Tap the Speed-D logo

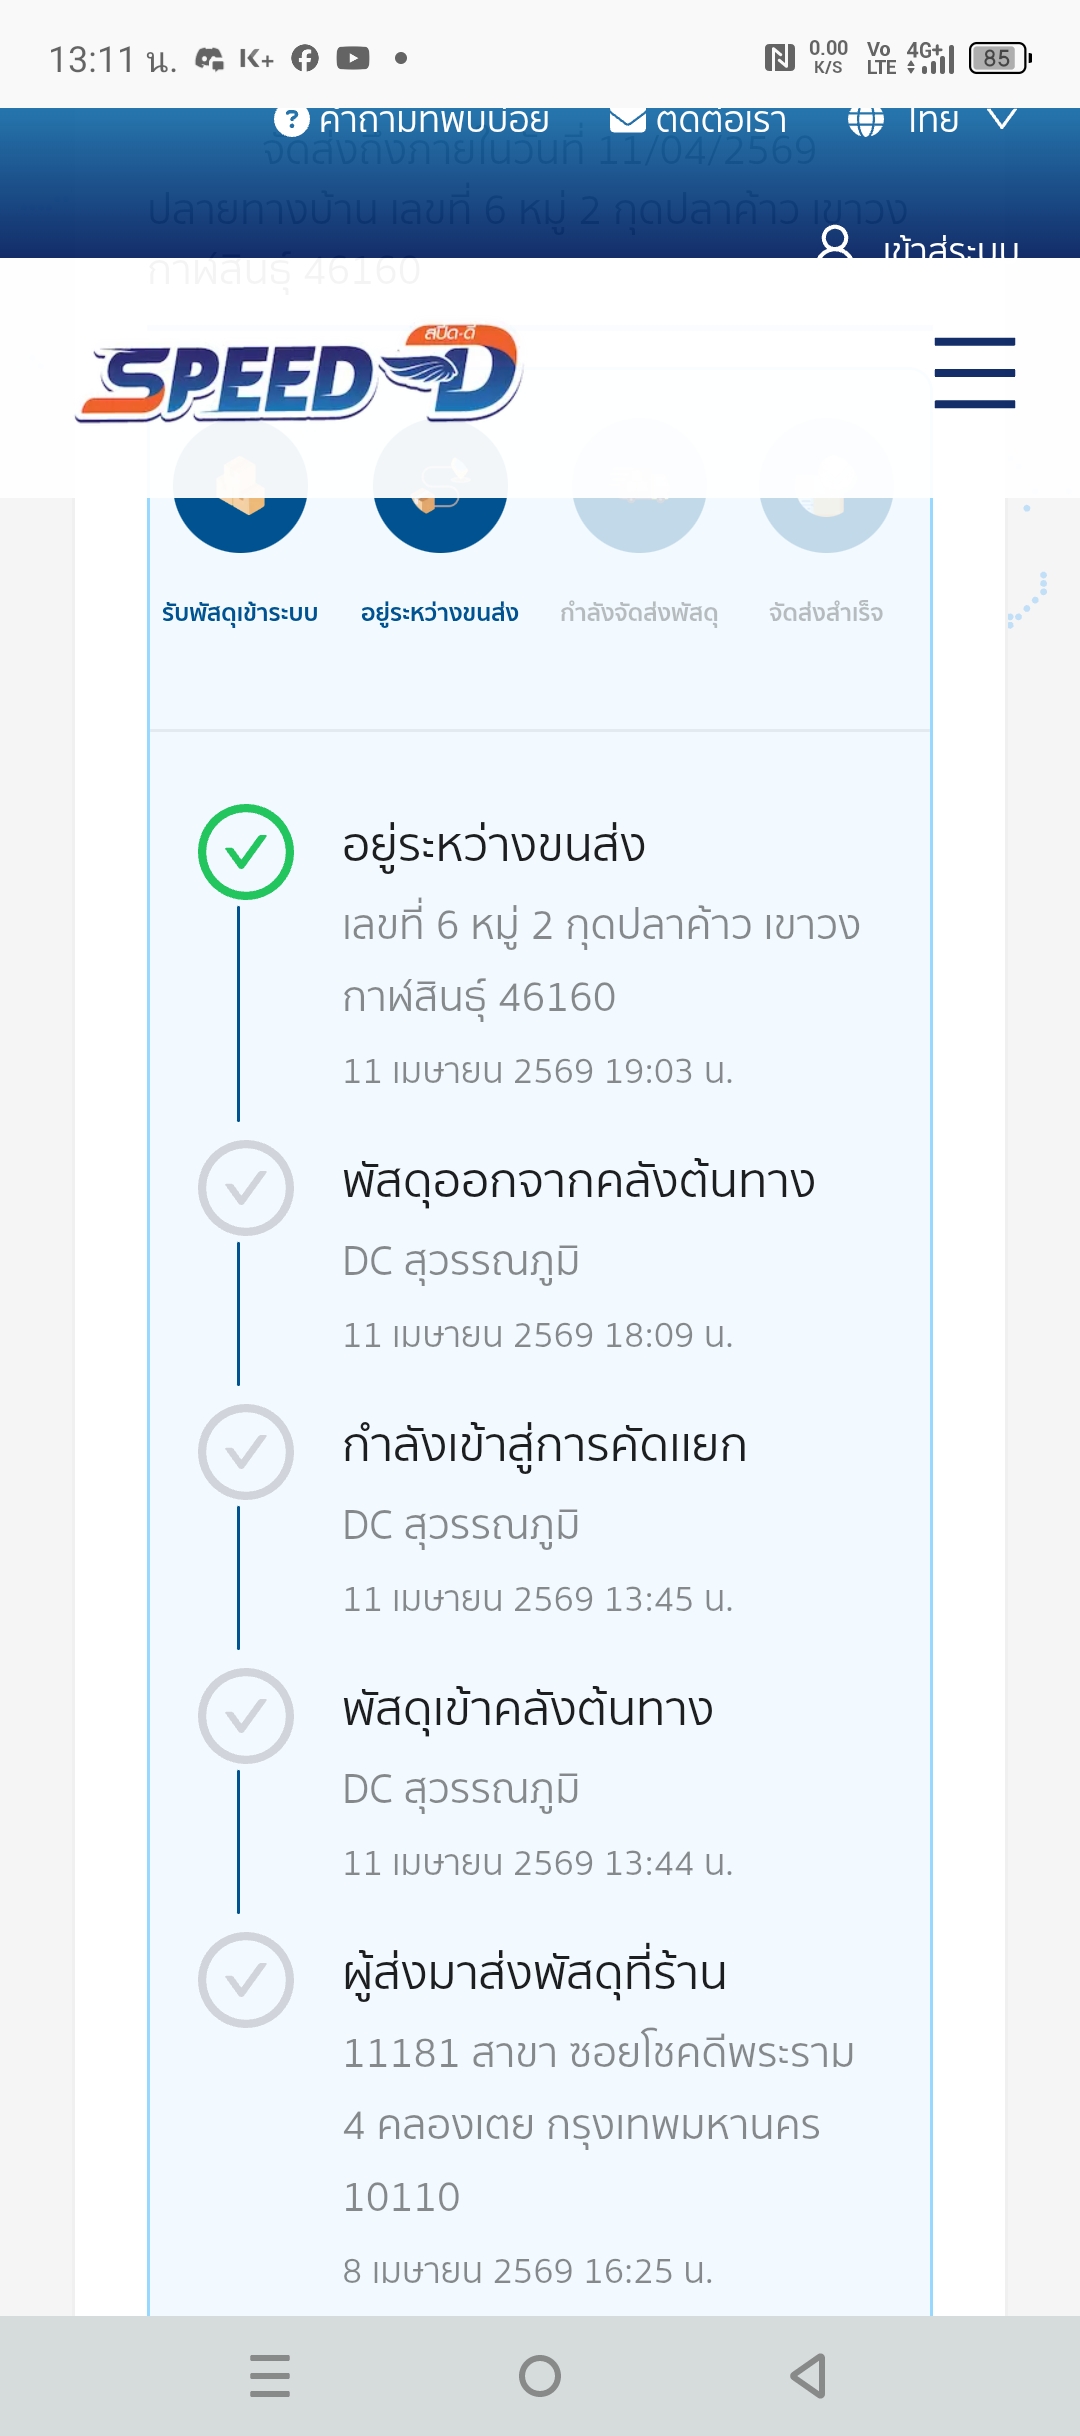[x=298, y=375]
